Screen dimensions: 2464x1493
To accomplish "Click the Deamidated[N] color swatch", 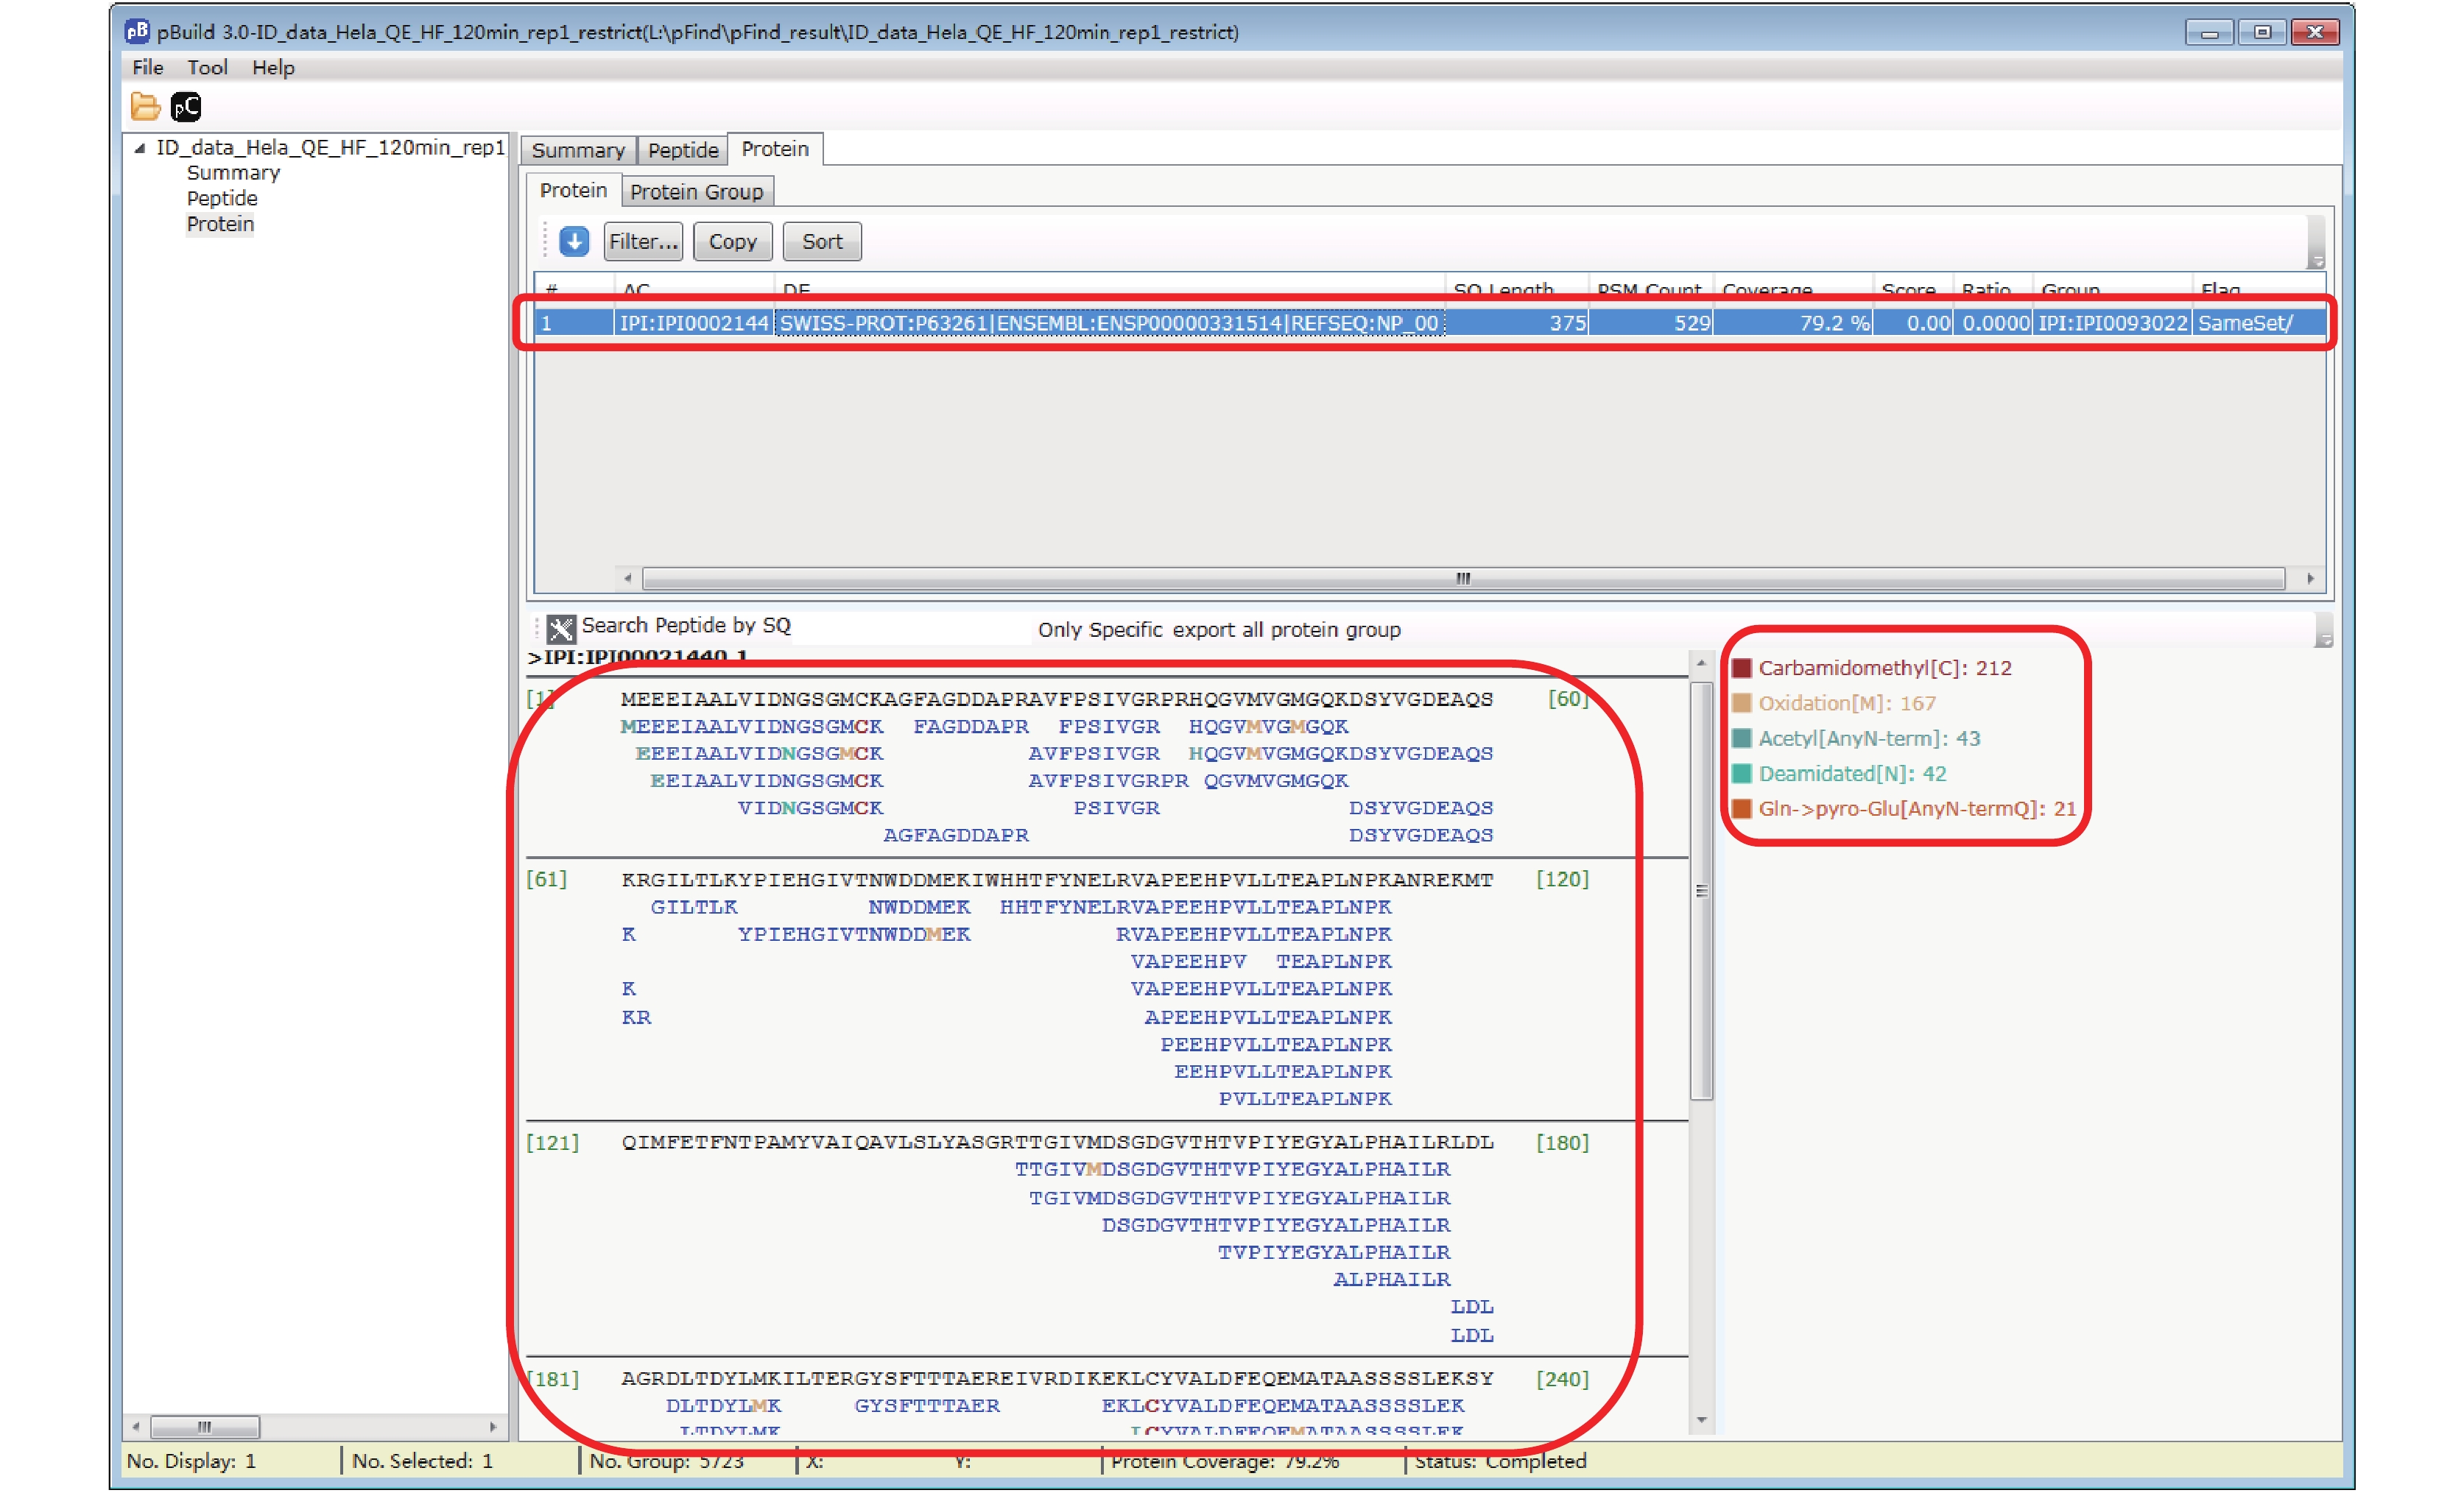I will tap(1742, 773).
